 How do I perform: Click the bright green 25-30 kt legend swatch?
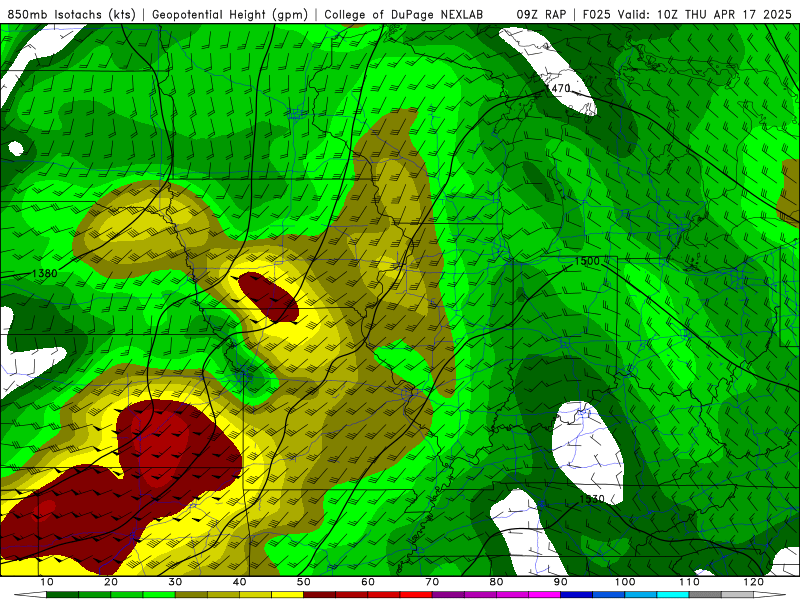pos(159,595)
